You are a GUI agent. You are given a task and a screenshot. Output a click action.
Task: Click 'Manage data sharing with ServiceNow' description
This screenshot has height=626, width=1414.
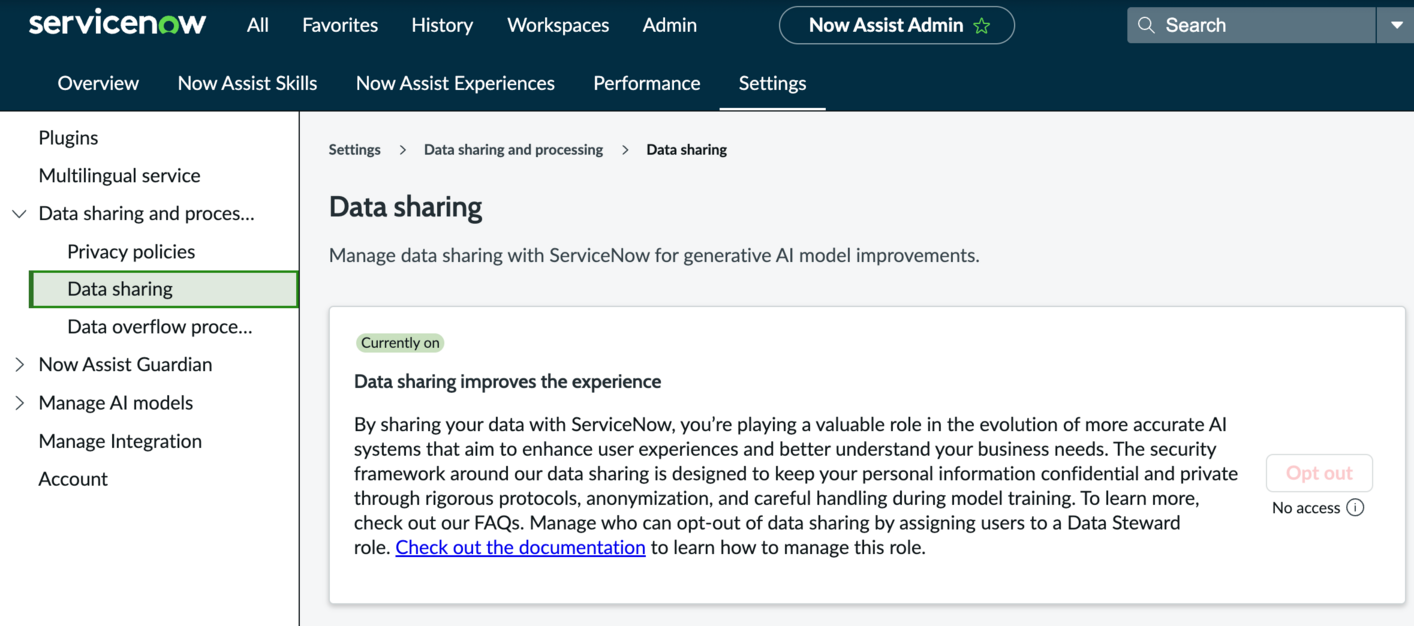click(654, 255)
